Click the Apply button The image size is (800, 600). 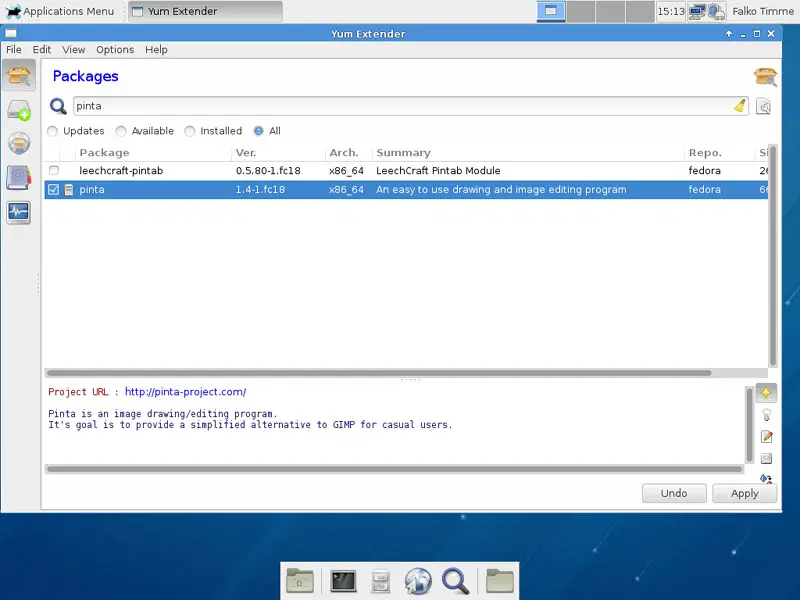click(744, 493)
